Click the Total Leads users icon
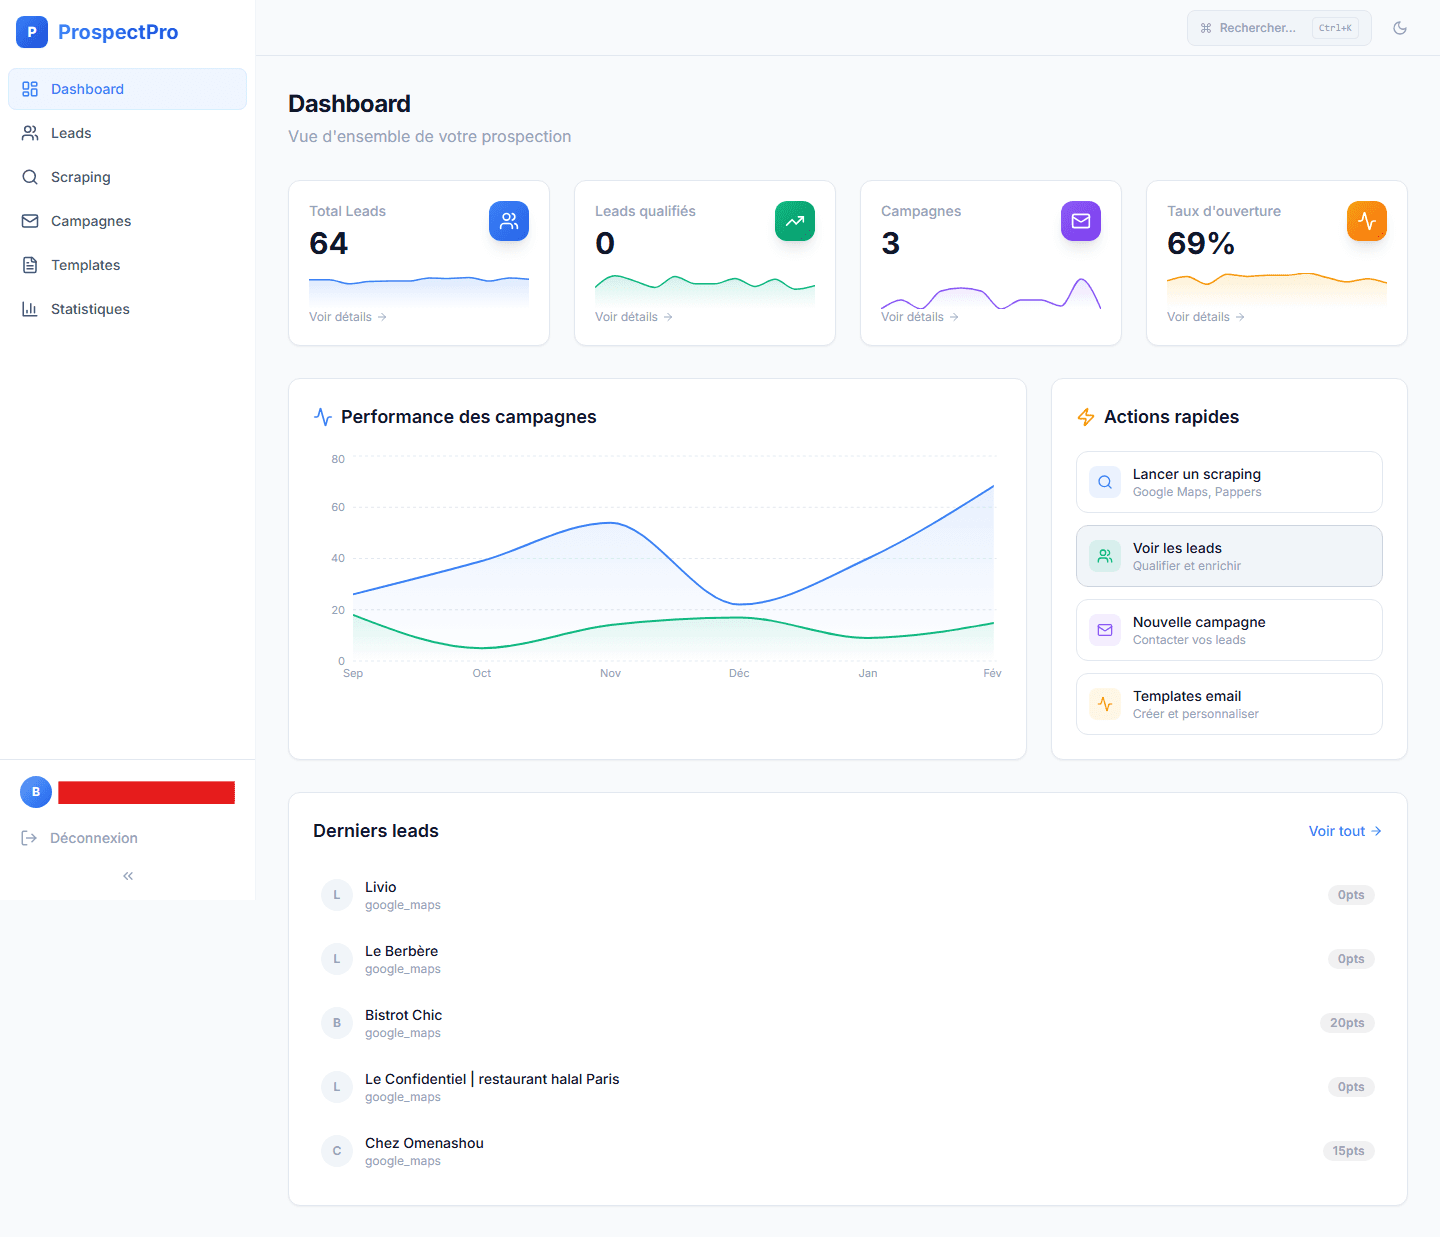Screen dimensions: 1440x1237 (x=509, y=221)
